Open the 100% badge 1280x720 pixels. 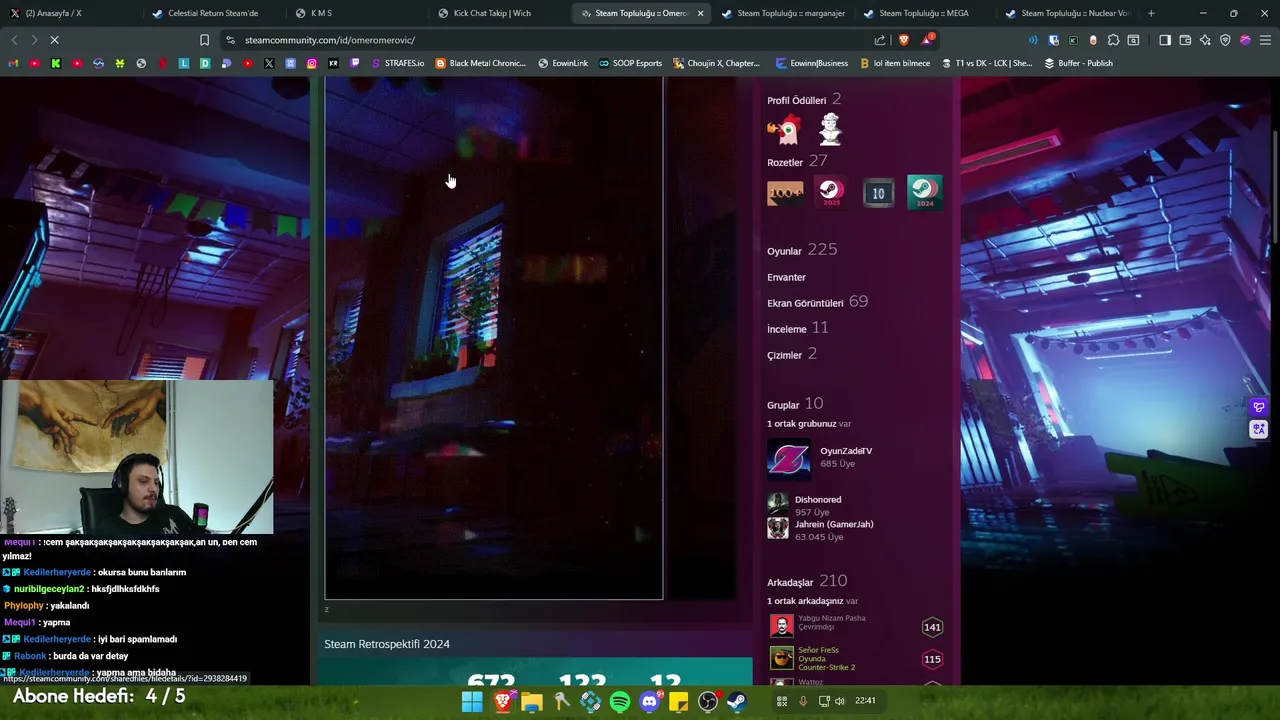[785, 192]
